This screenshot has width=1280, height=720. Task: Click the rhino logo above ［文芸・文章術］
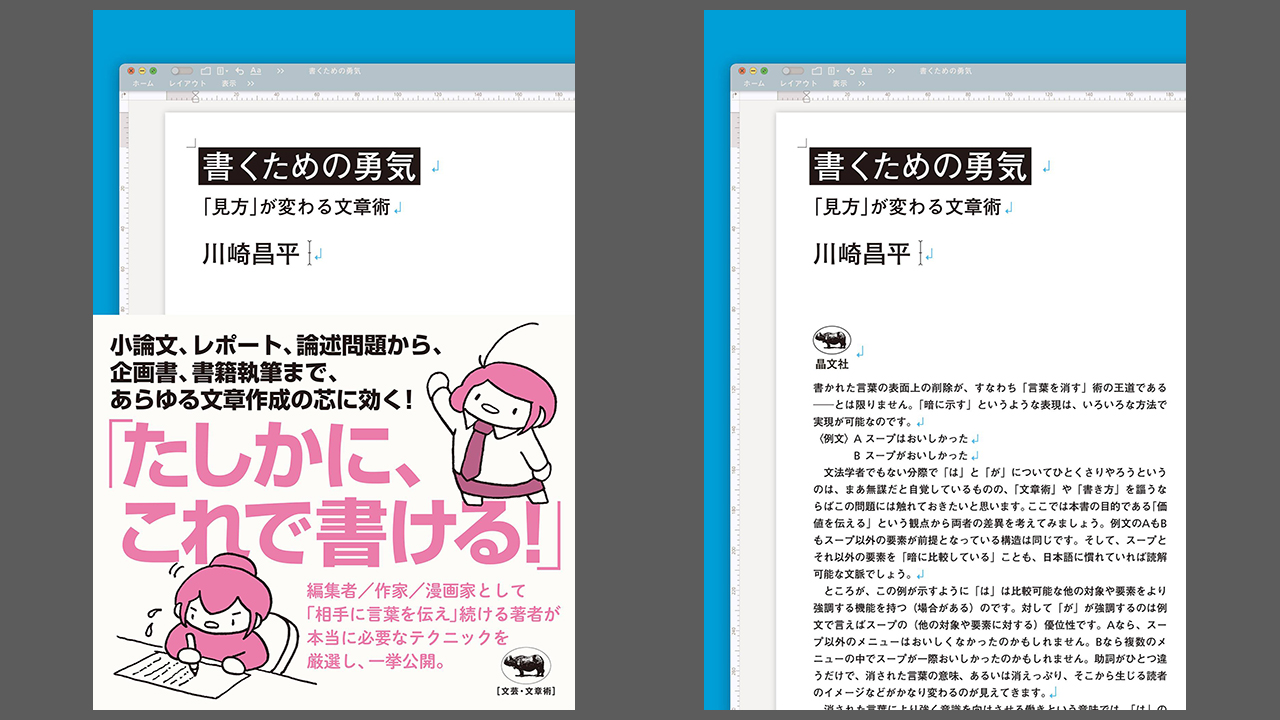pos(524,663)
